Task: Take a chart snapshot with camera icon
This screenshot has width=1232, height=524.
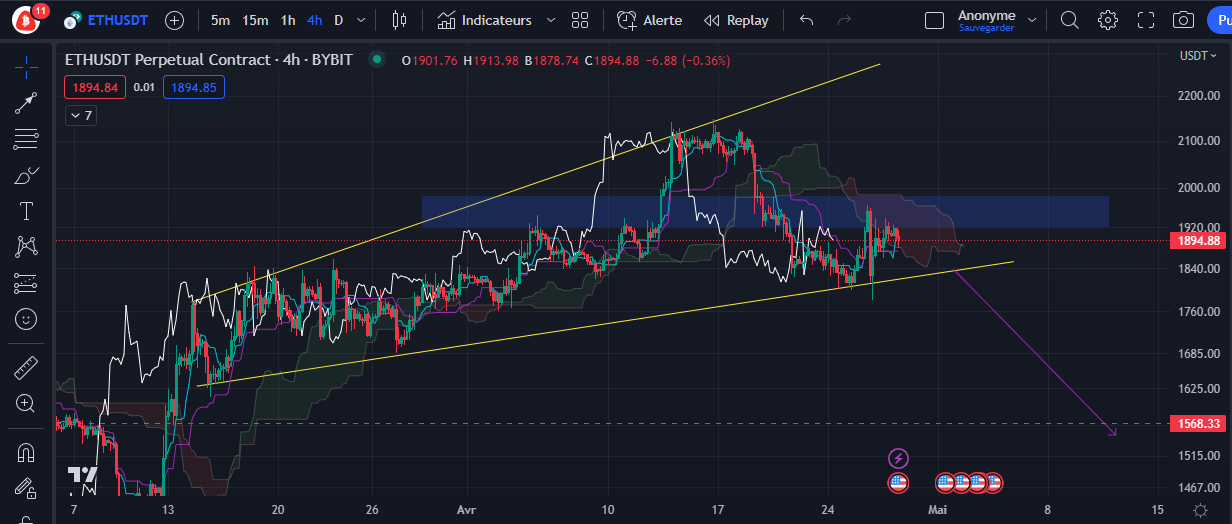Action: 1183,20
